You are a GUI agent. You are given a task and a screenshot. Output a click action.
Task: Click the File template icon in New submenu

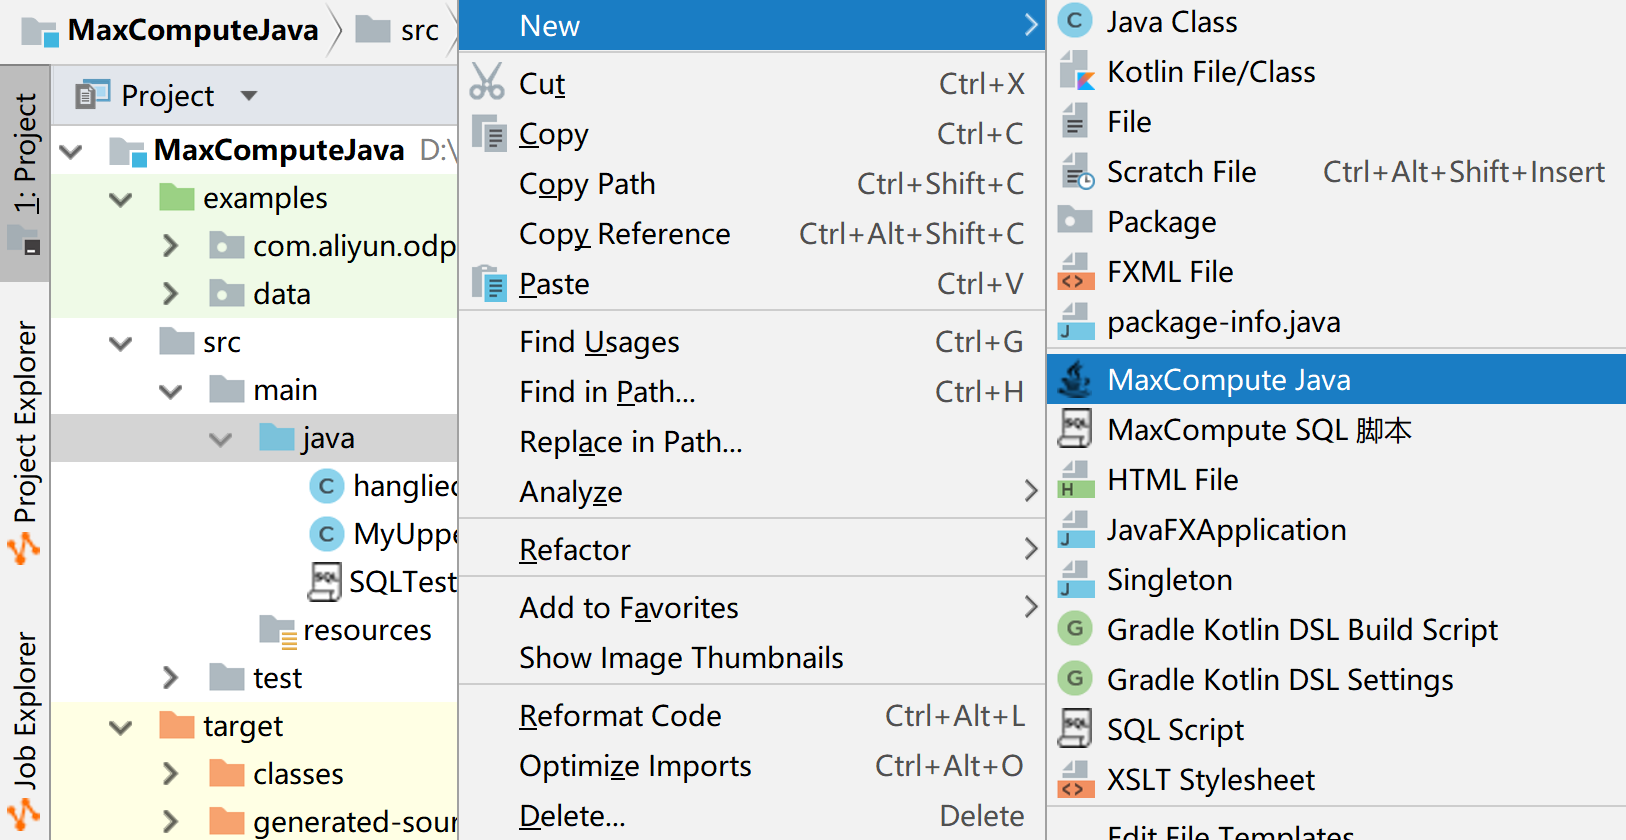1075,122
